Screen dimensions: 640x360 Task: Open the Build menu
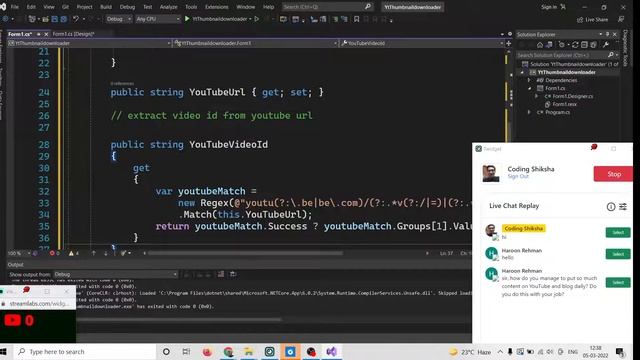tap(106, 7)
